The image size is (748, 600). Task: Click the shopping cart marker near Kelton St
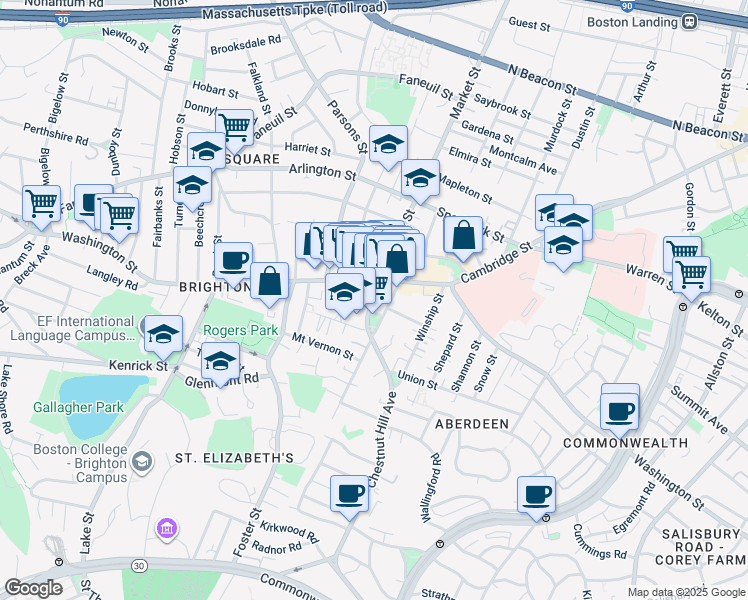coord(691,272)
